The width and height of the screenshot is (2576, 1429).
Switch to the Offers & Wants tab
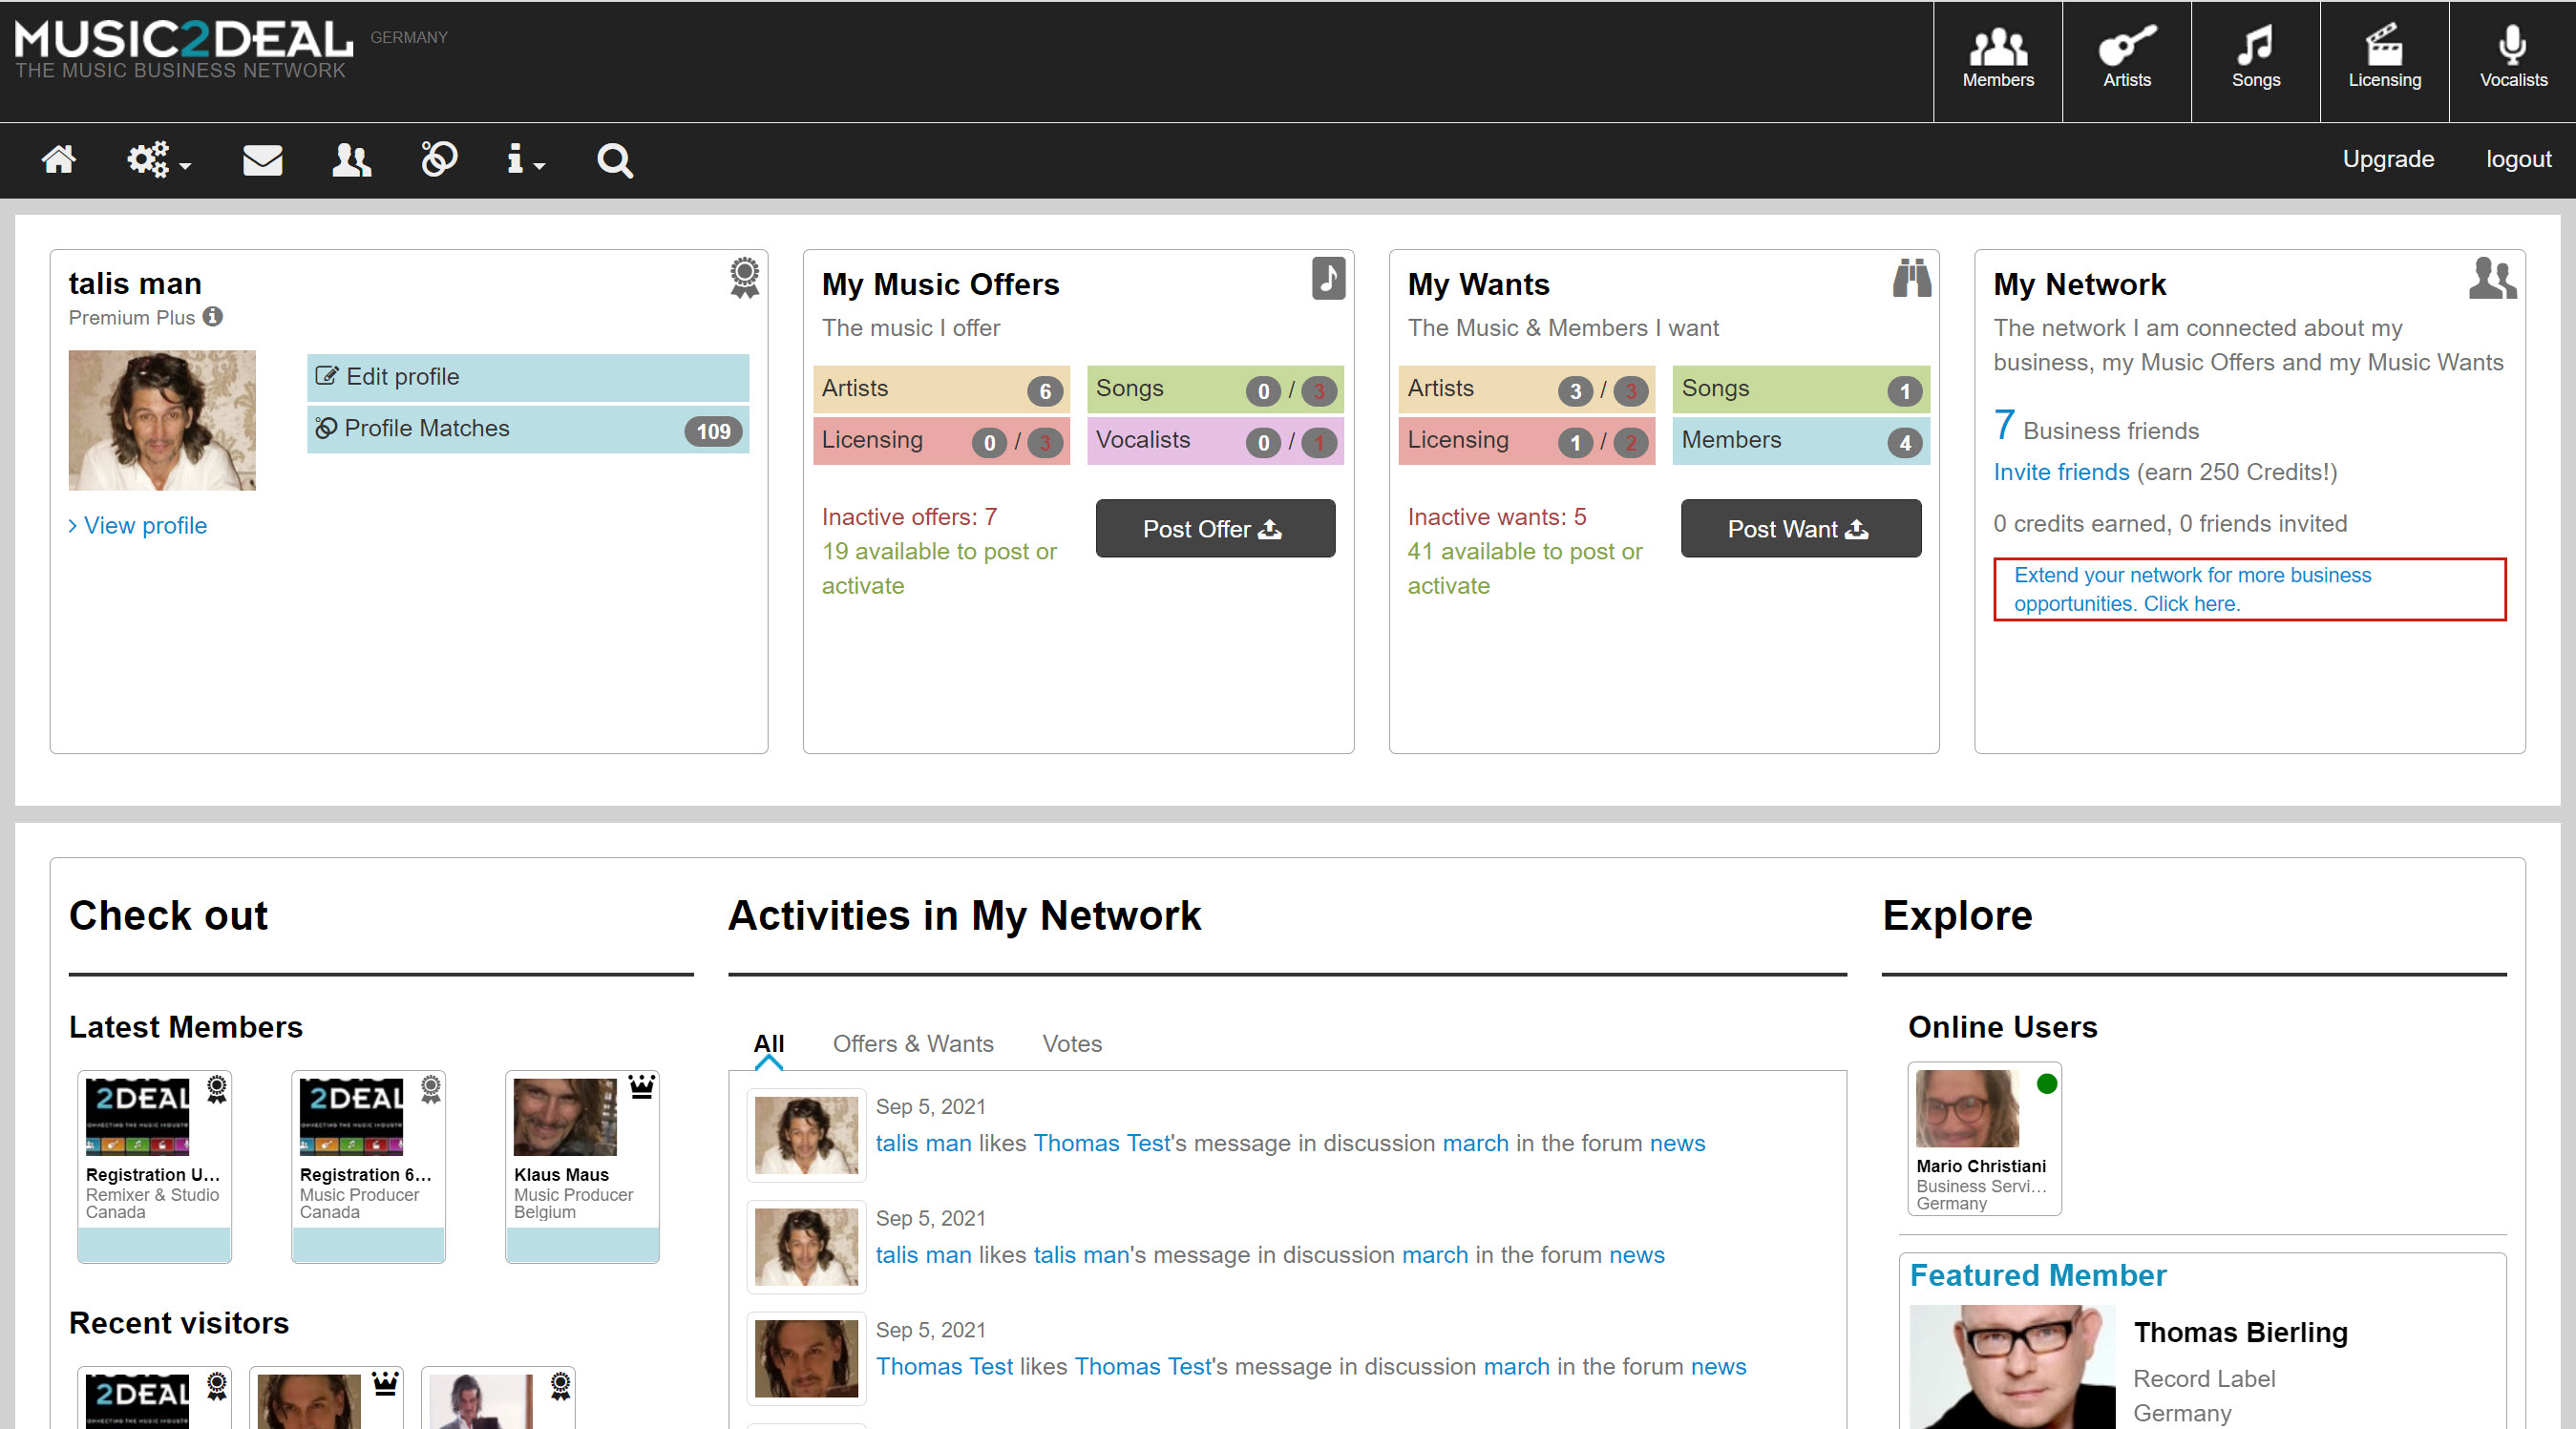coord(913,1043)
